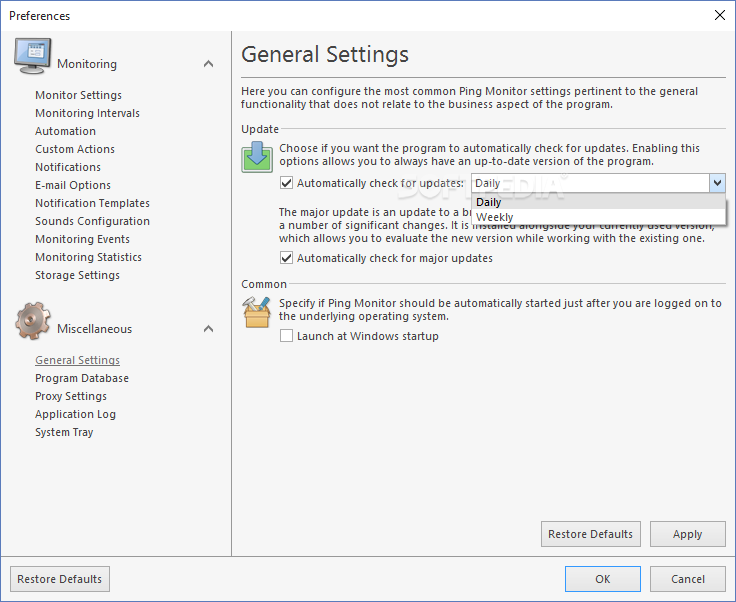Click the update frequency dropdown arrow

(x=717, y=183)
